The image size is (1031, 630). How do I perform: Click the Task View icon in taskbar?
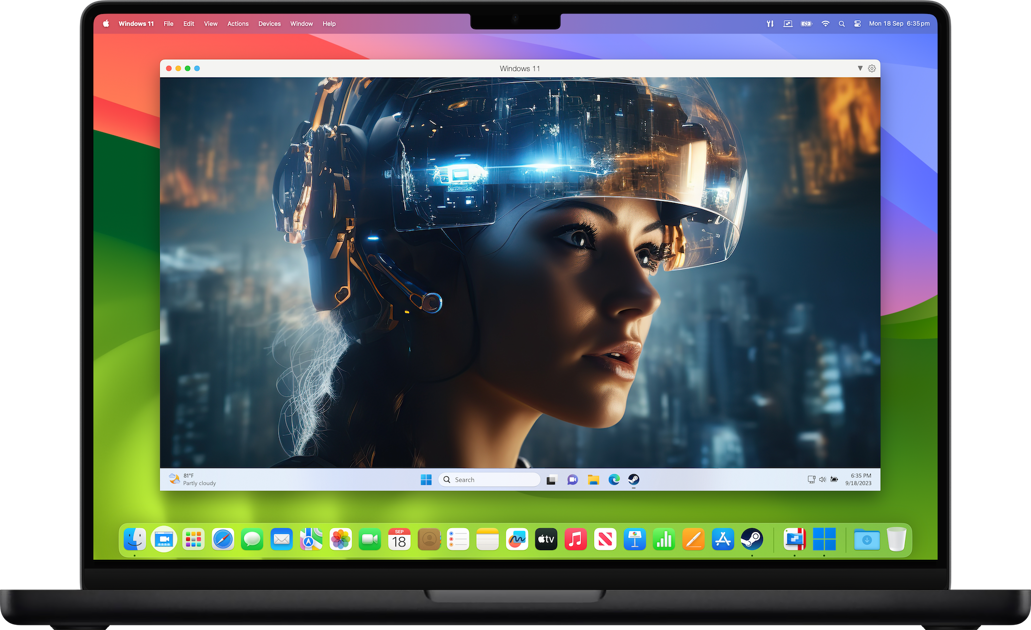click(x=551, y=480)
